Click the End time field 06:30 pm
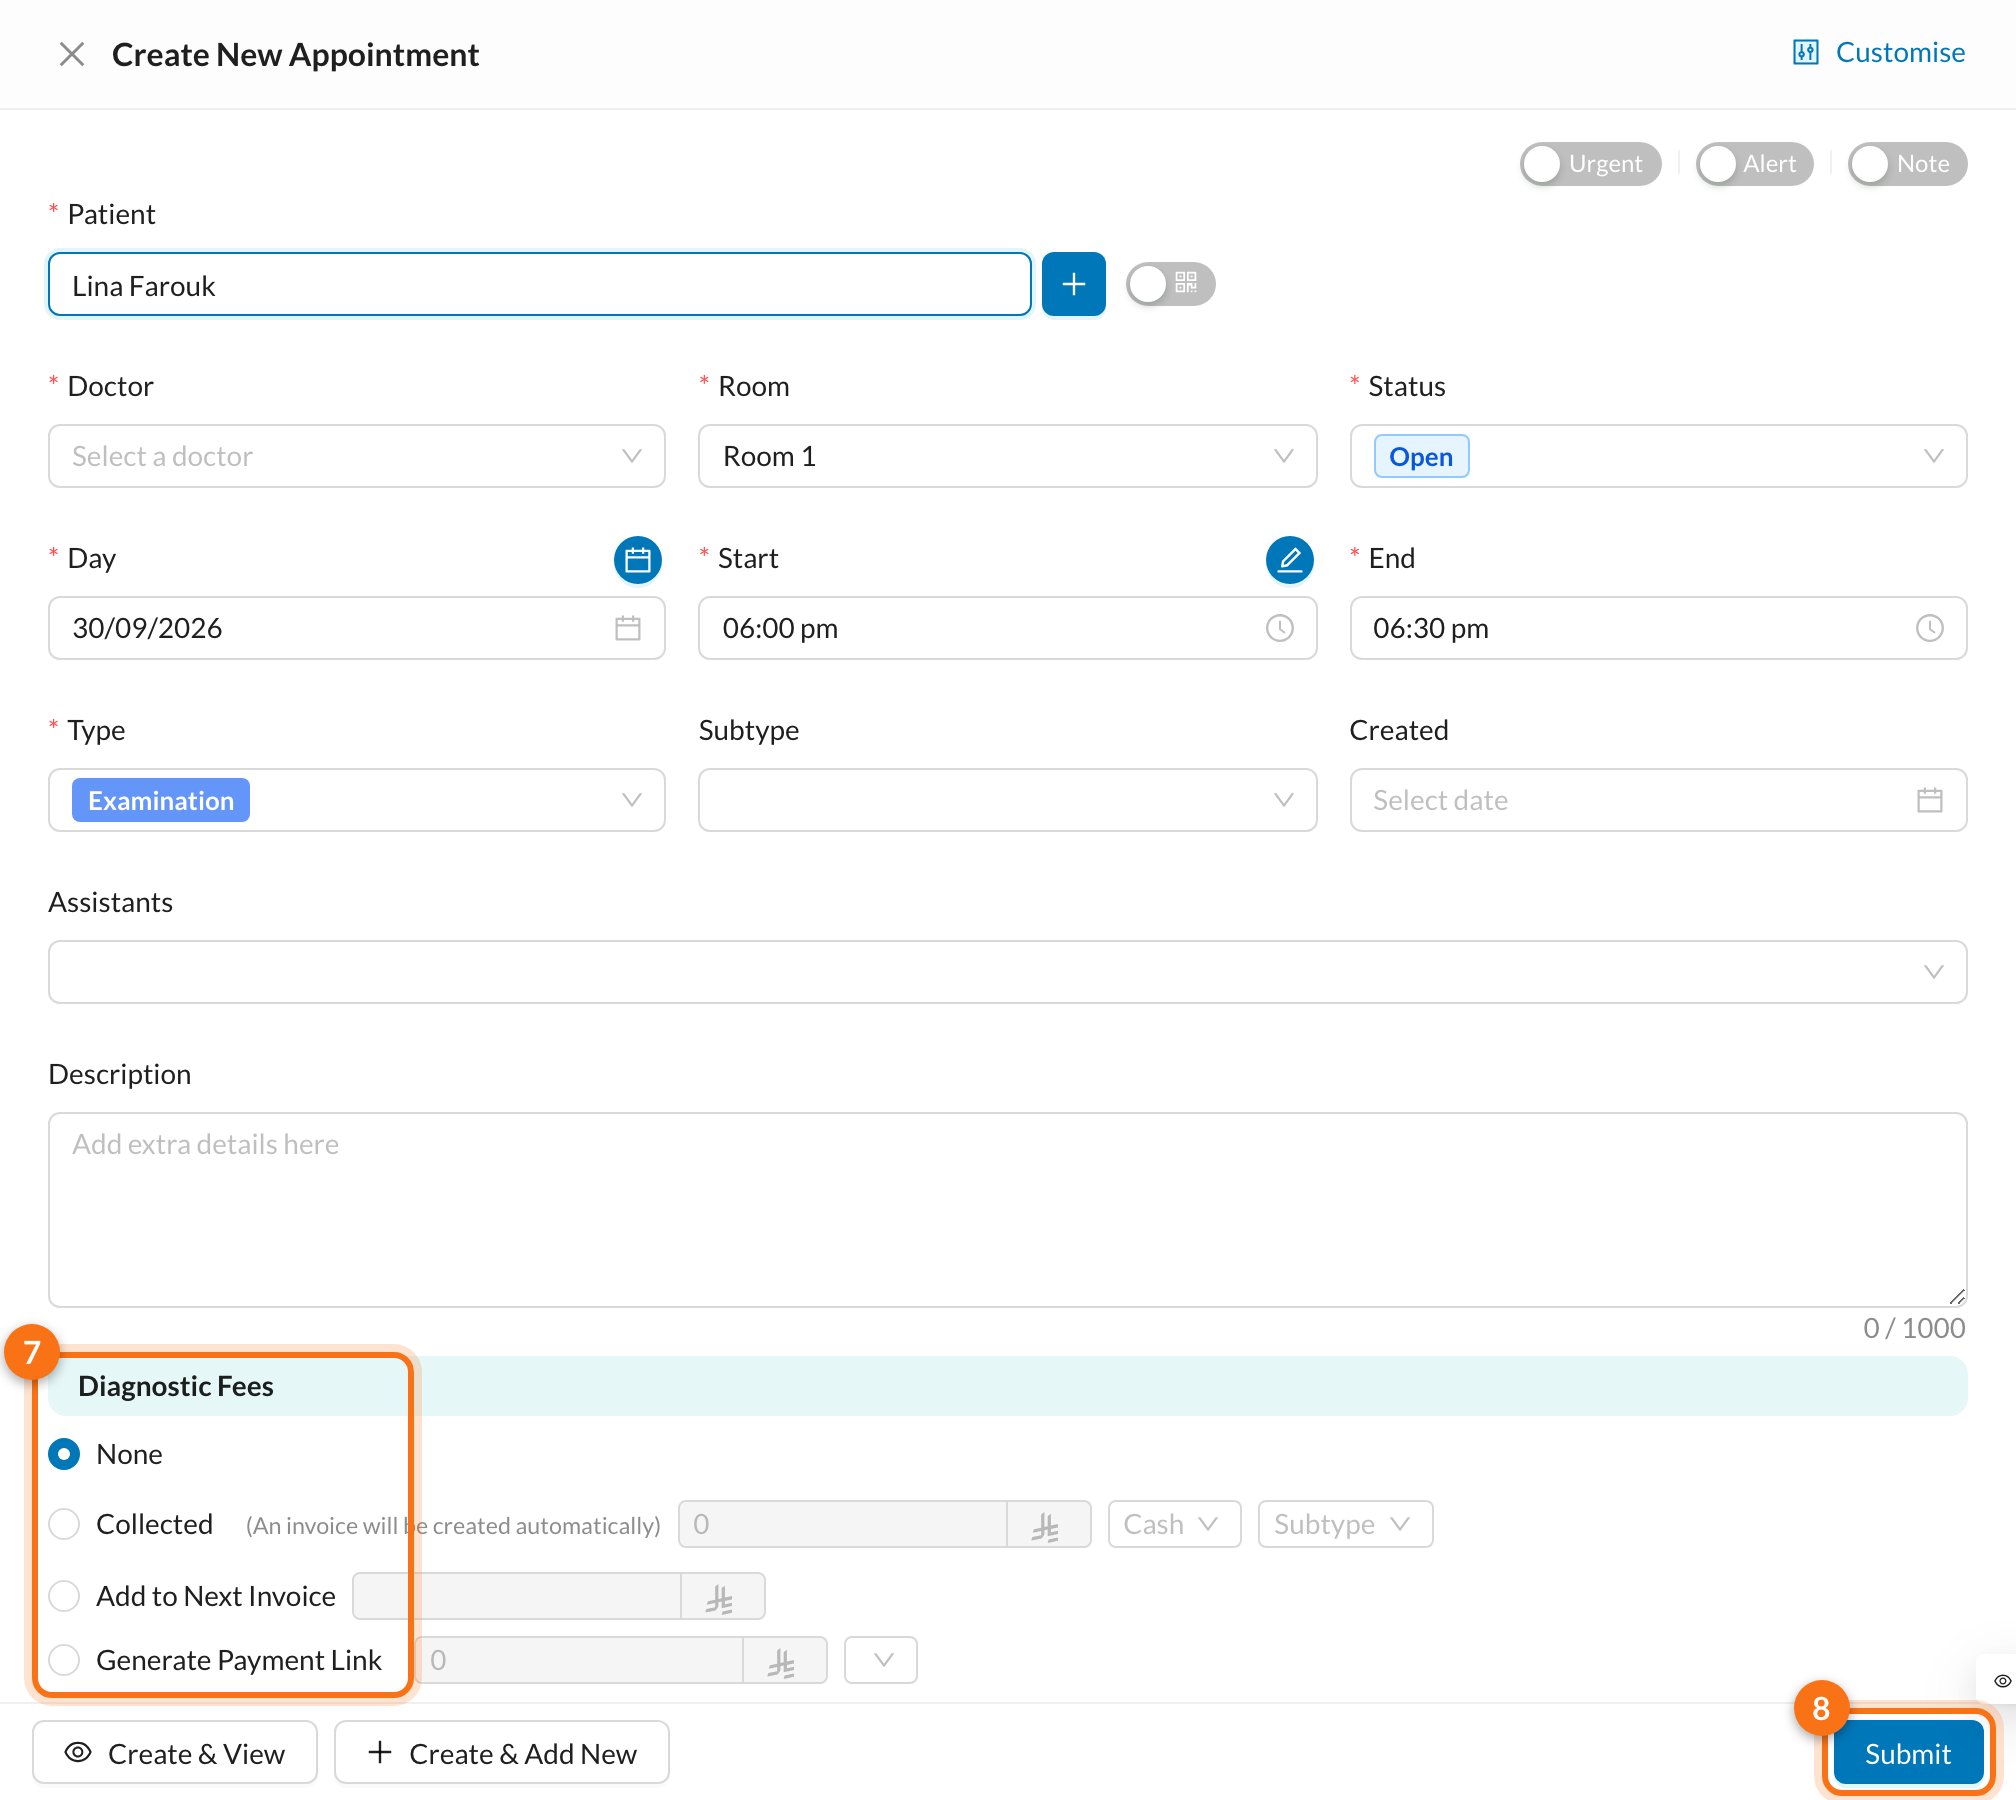Screen dimensions: 2016x1800 1658,628
